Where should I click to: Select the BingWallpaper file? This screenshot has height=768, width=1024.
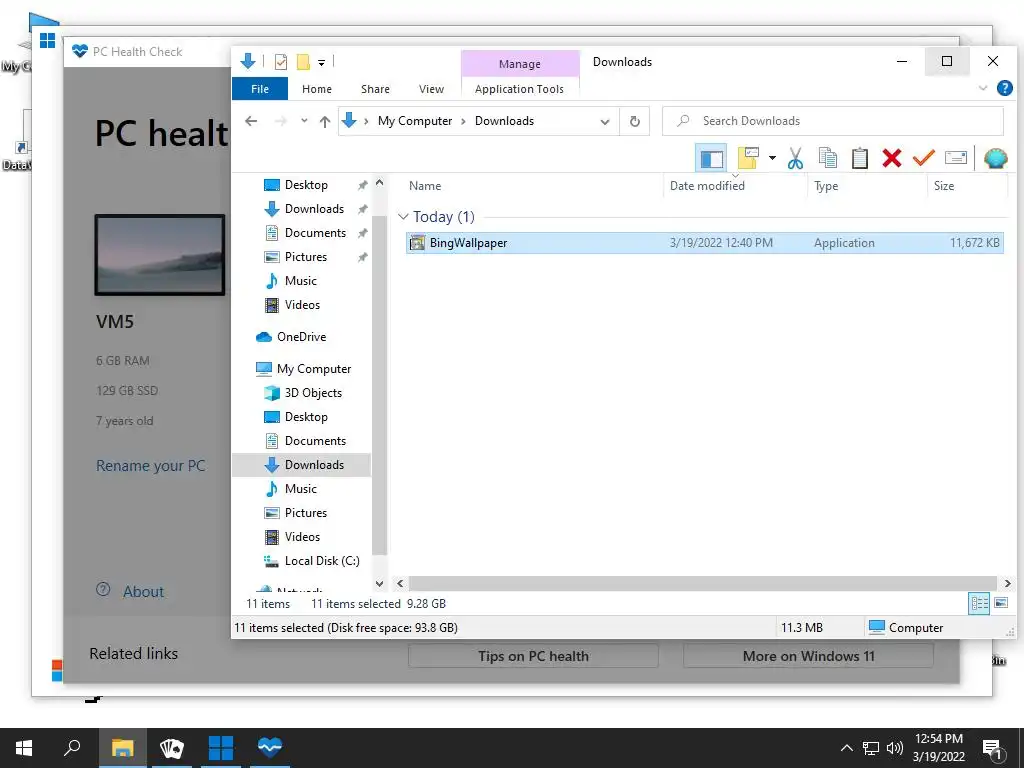pos(705,243)
